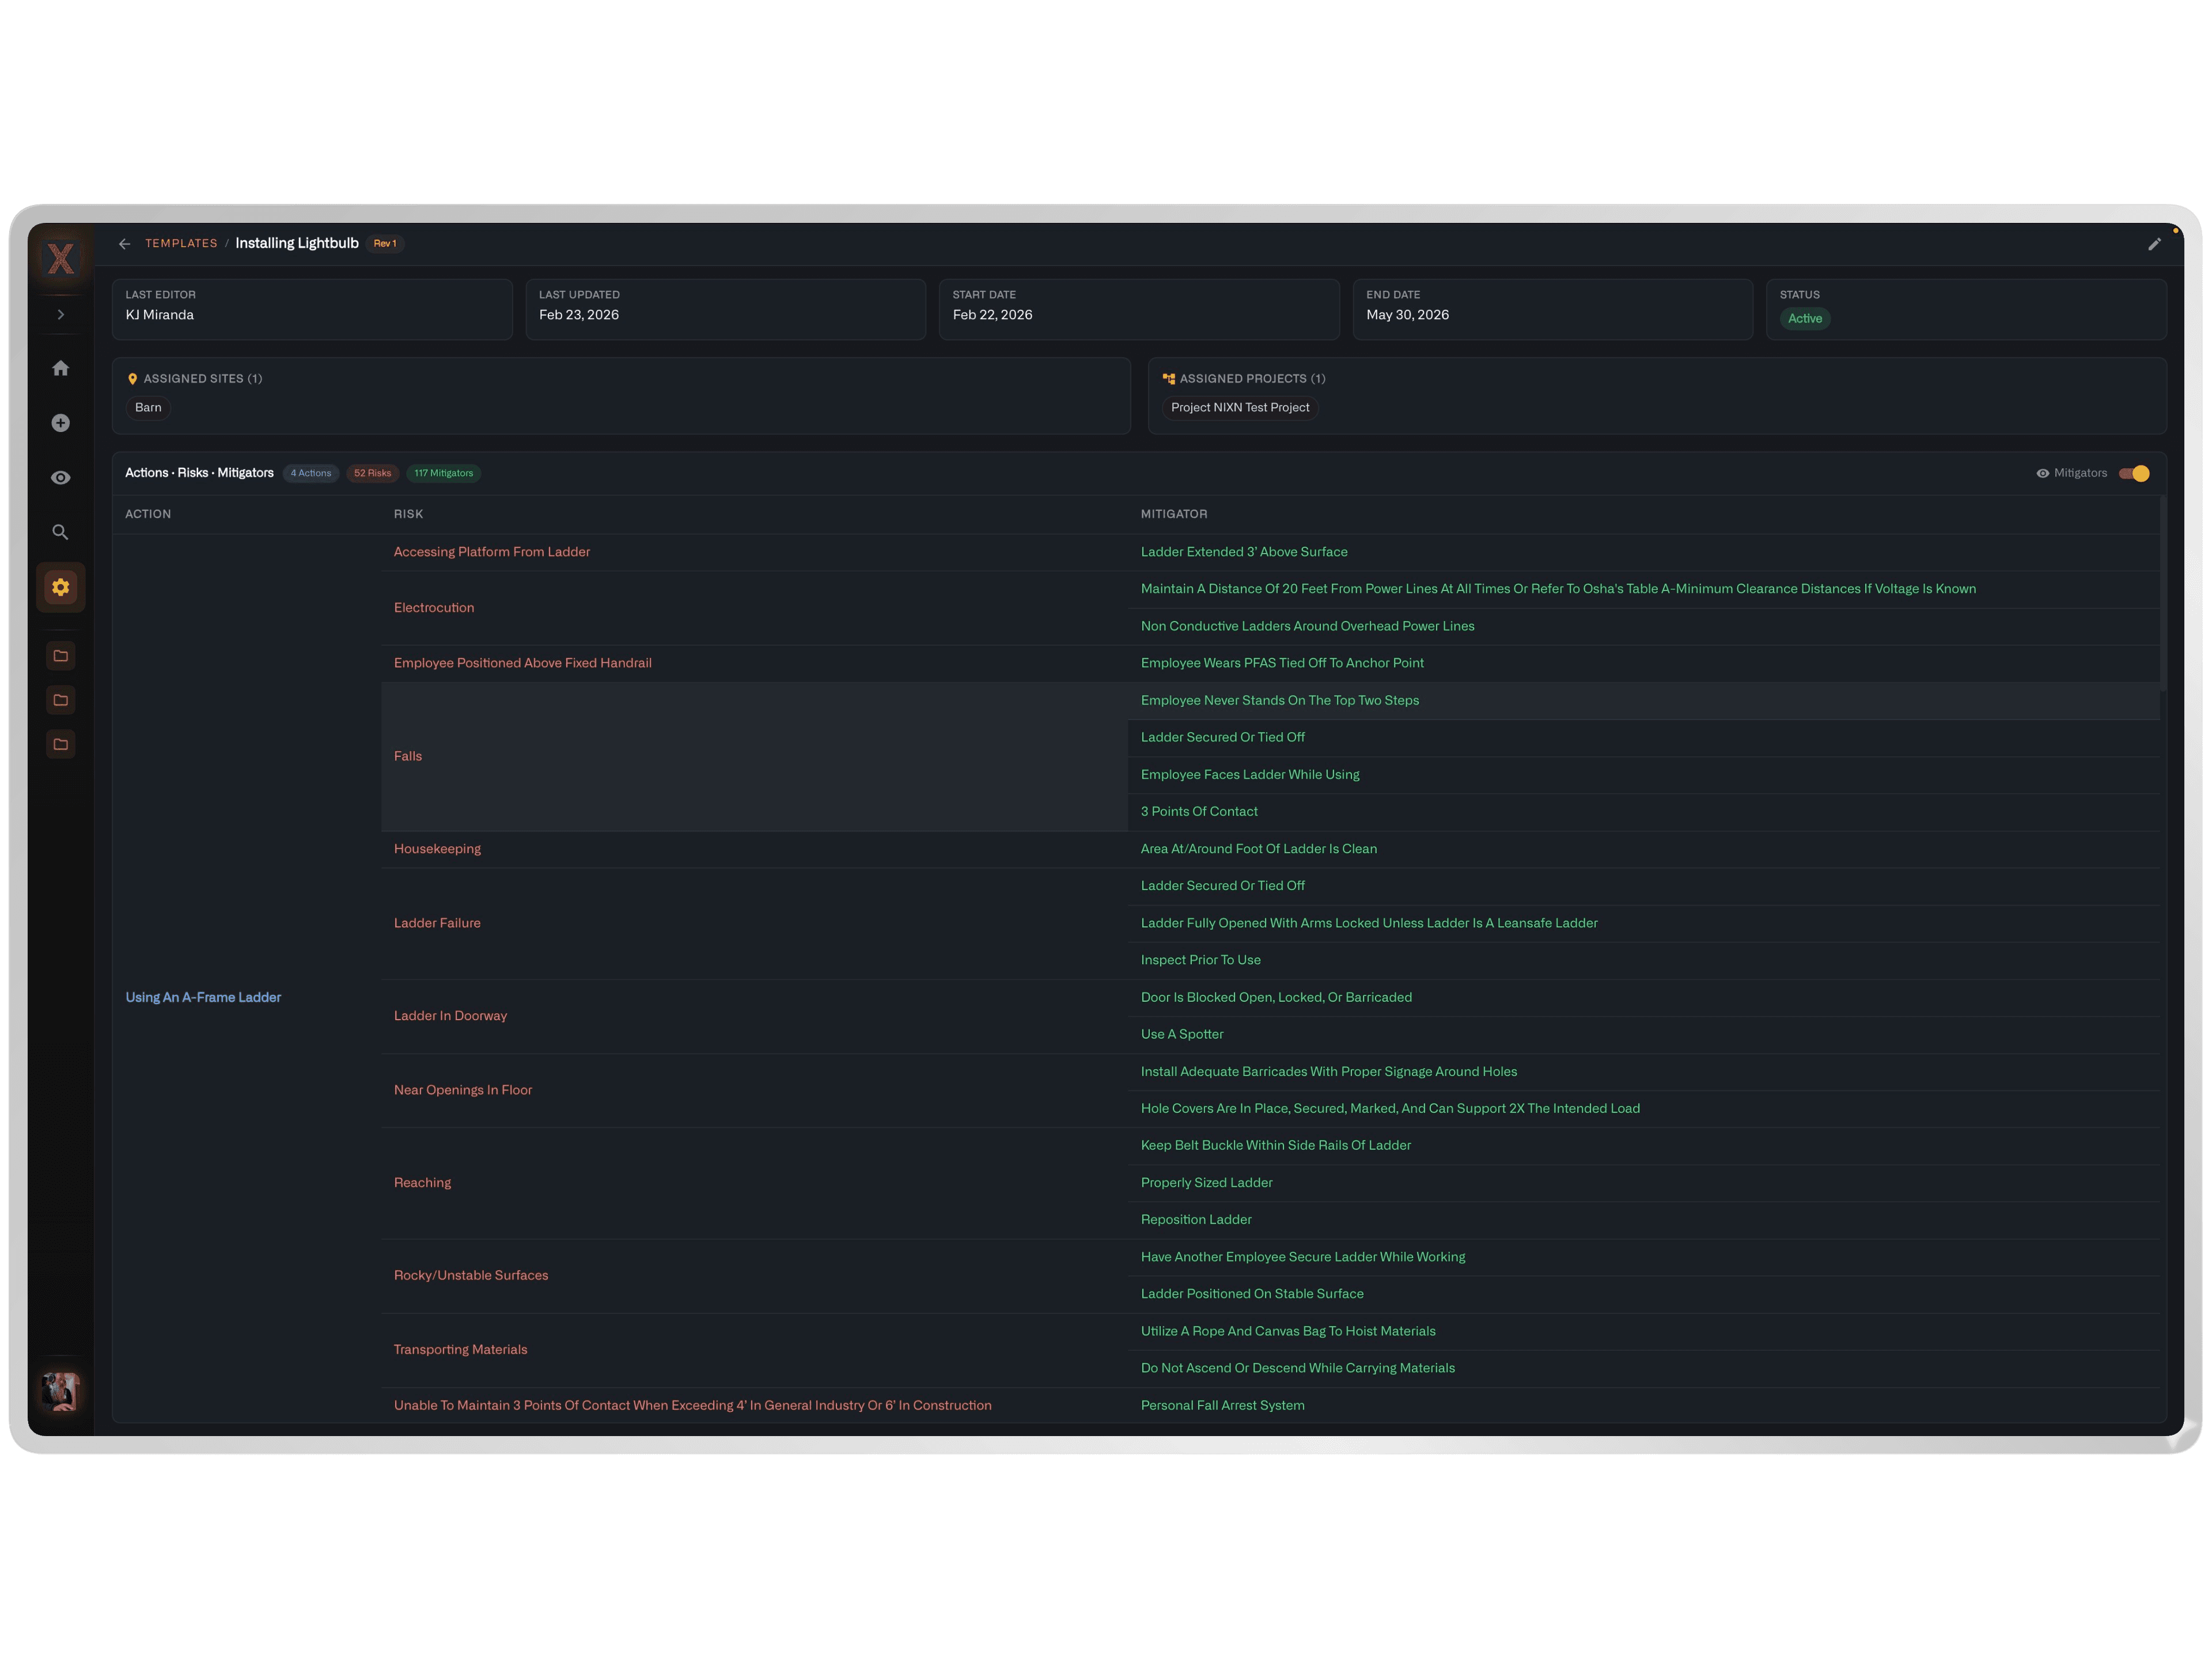Click Ladder Positioned On Stable Surface mitigator
Viewport: 2212px width, 1659px height.
(1252, 1294)
